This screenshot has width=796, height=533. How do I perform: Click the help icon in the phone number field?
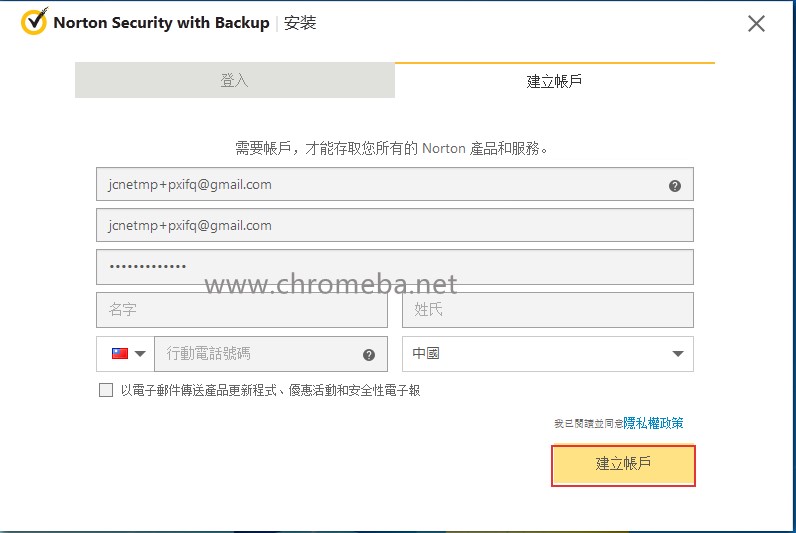[x=369, y=354]
